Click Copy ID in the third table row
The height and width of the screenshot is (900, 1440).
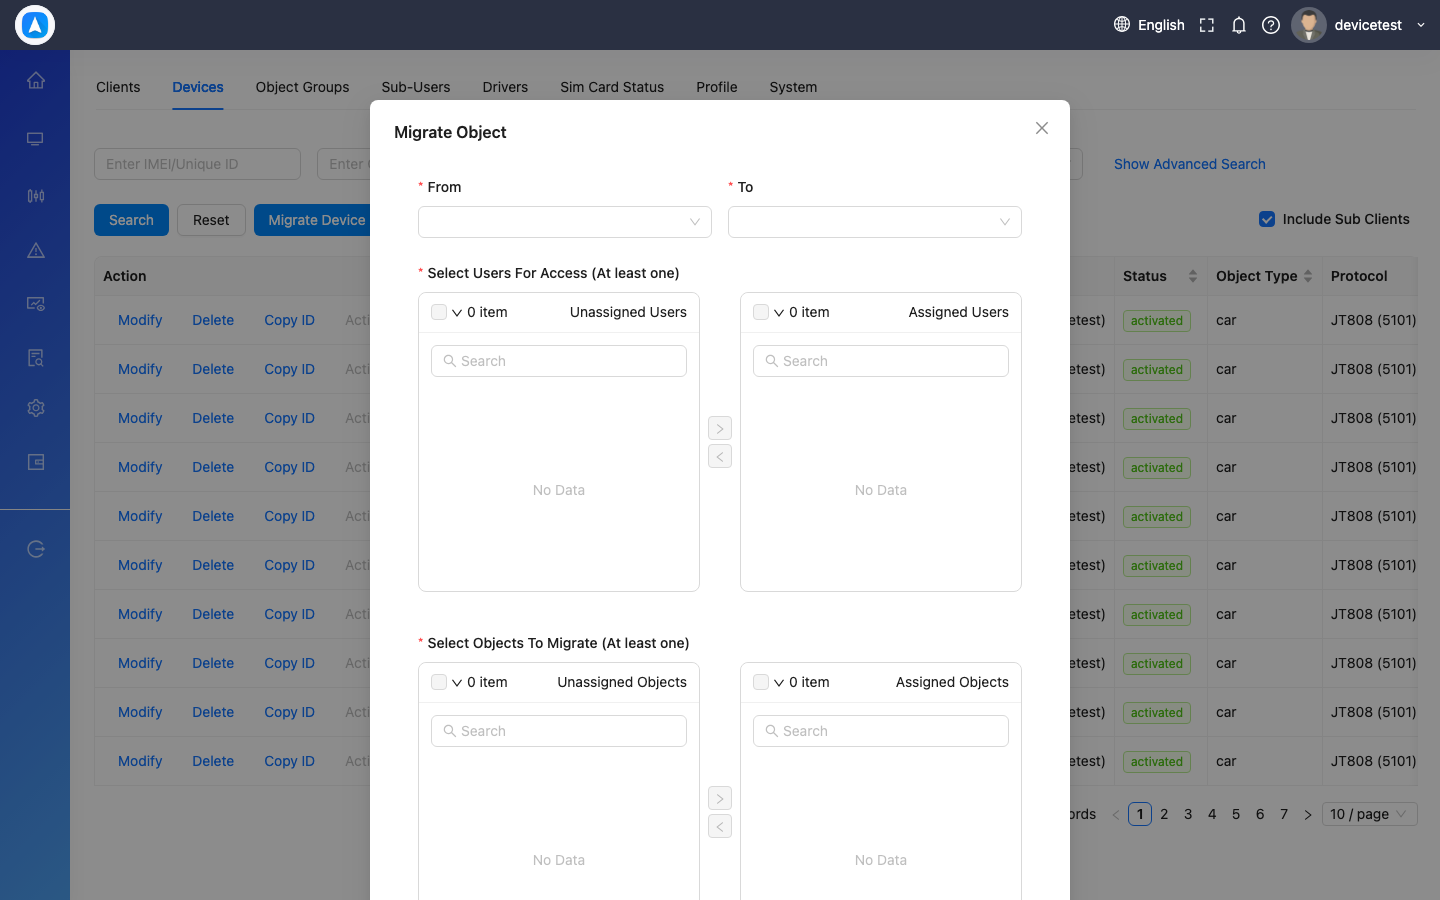click(289, 418)
